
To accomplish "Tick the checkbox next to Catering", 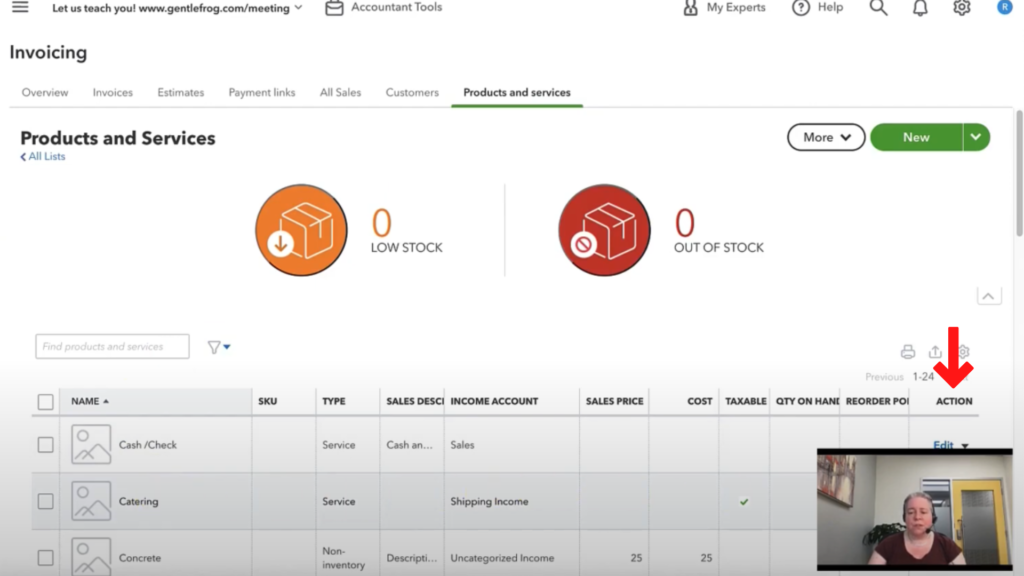I will pos(45,501).
